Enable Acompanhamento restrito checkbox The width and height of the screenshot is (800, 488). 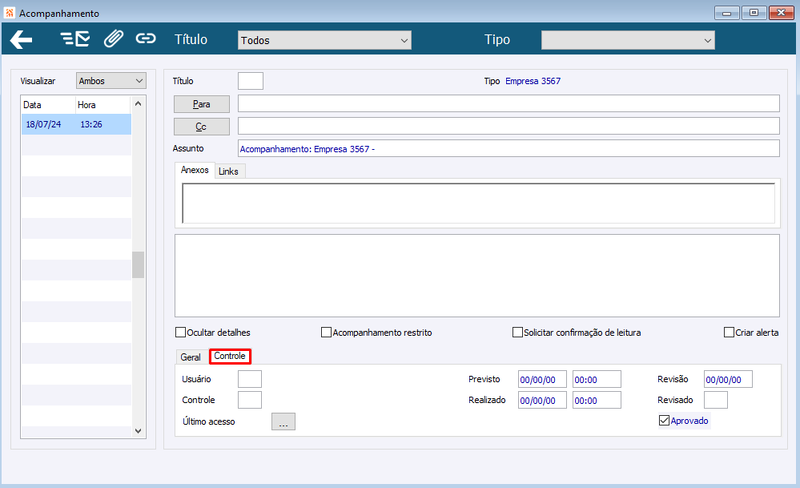coord(326,332)
